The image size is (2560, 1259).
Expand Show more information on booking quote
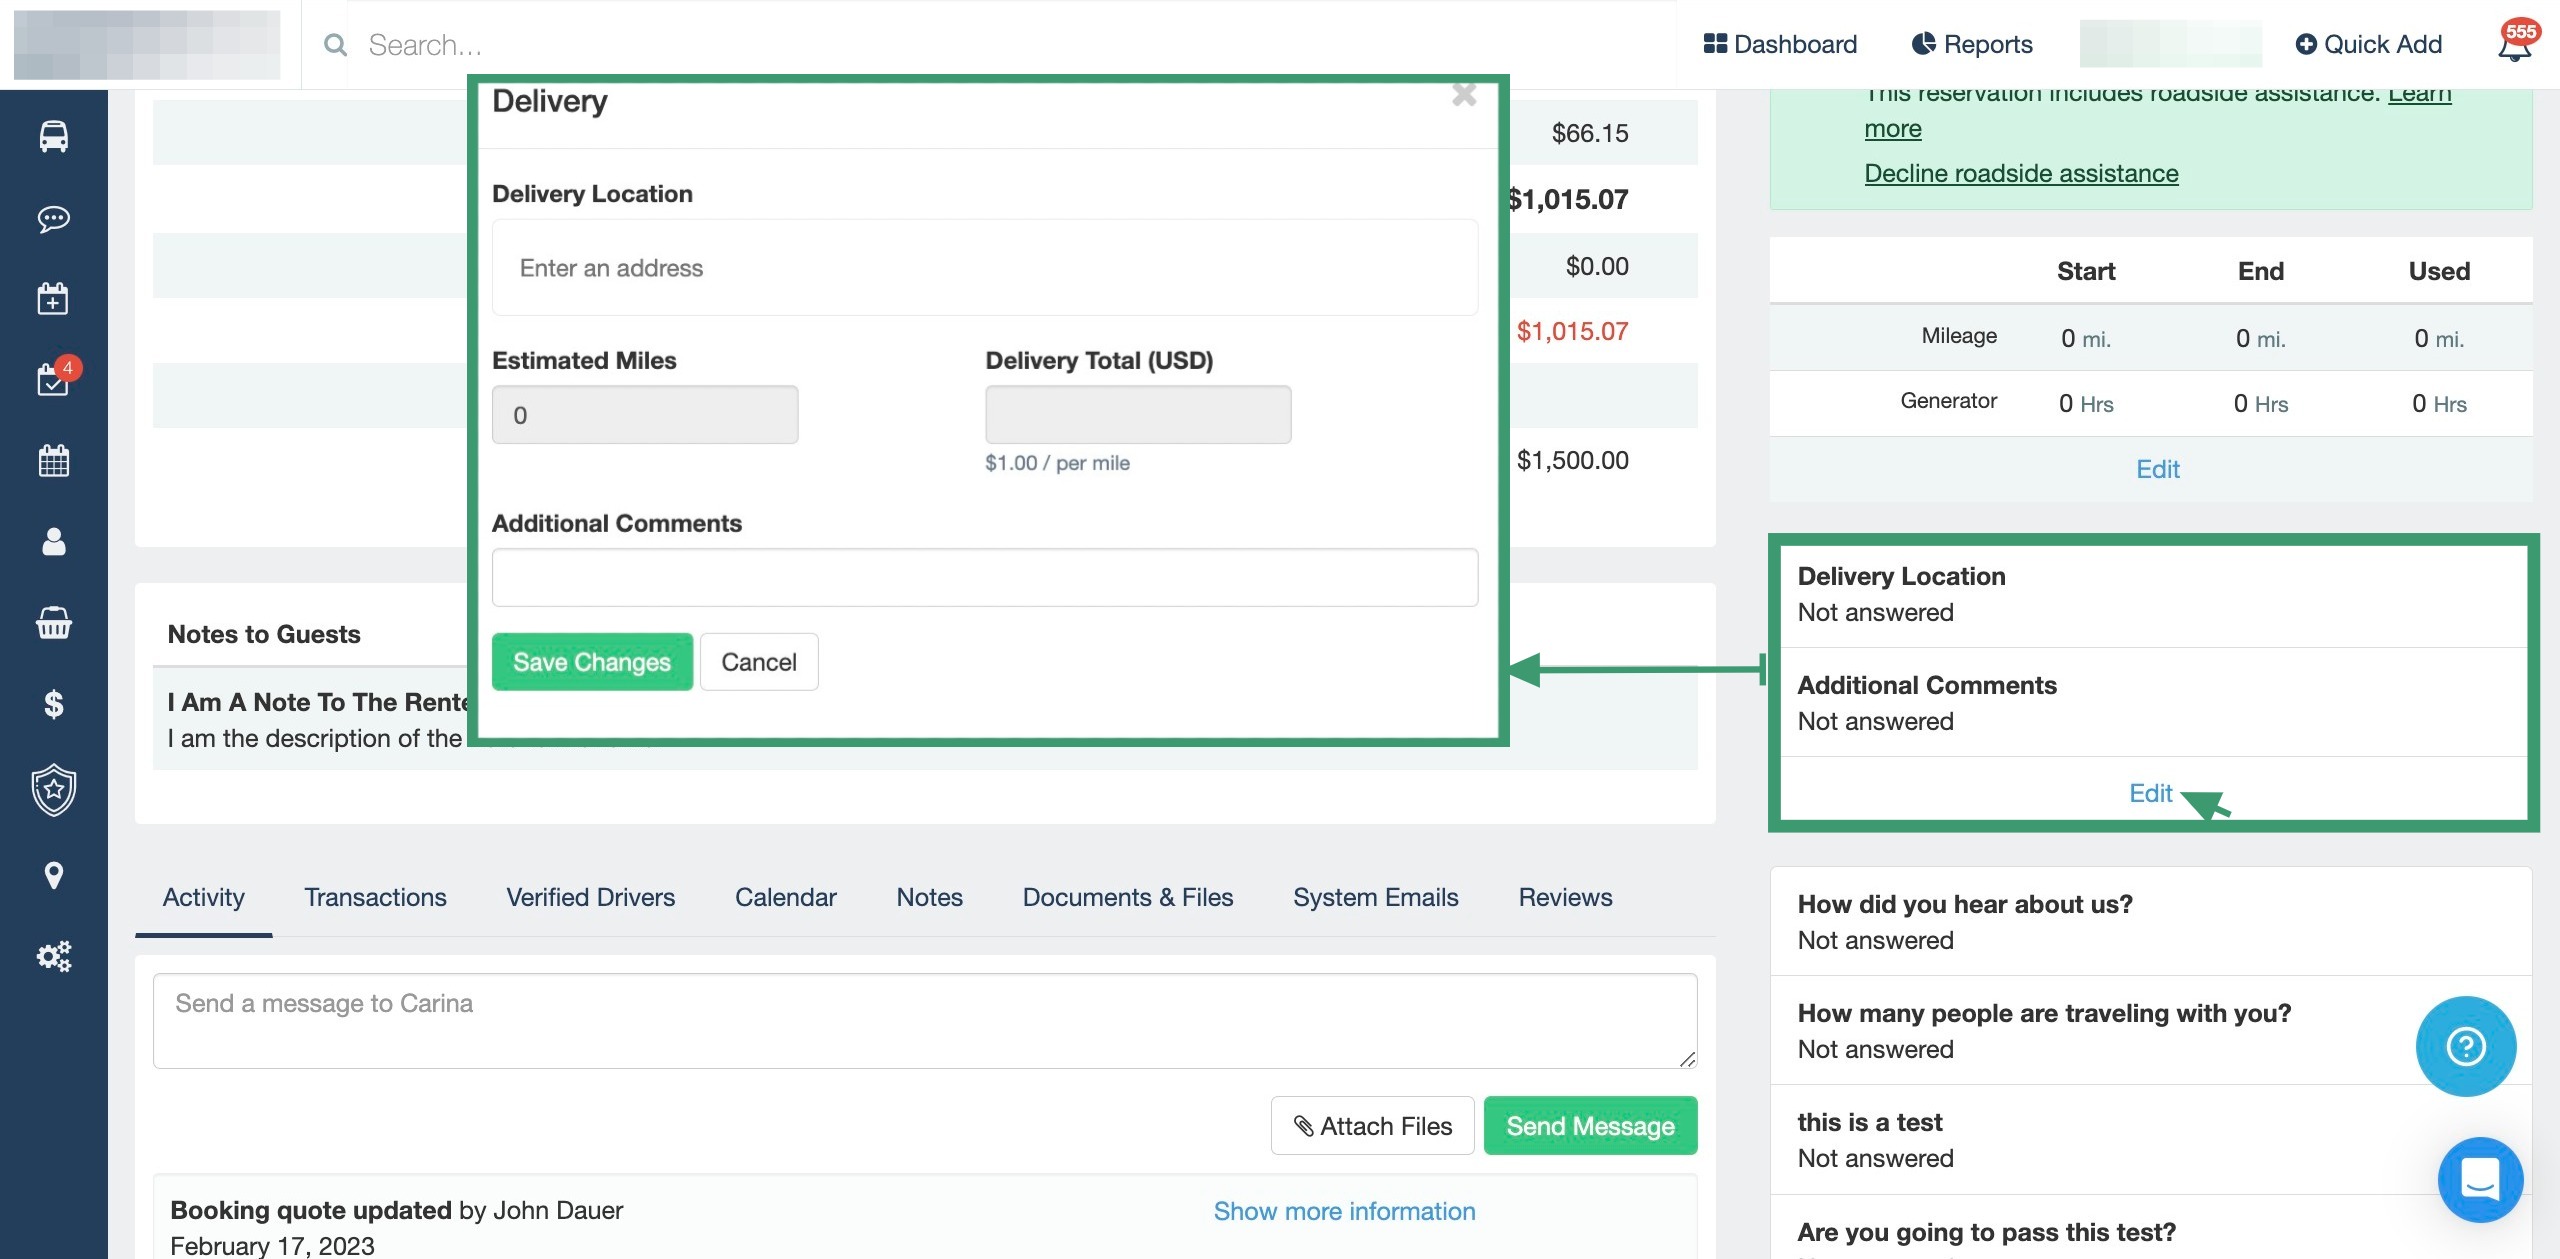(x=1344, y=1211)
